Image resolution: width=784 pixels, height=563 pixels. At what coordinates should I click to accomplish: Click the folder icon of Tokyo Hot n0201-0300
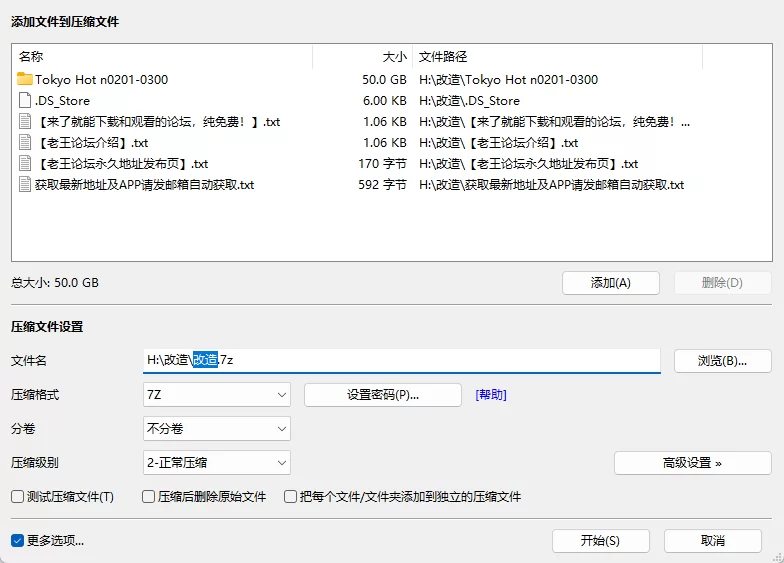[x=25, y=80]
